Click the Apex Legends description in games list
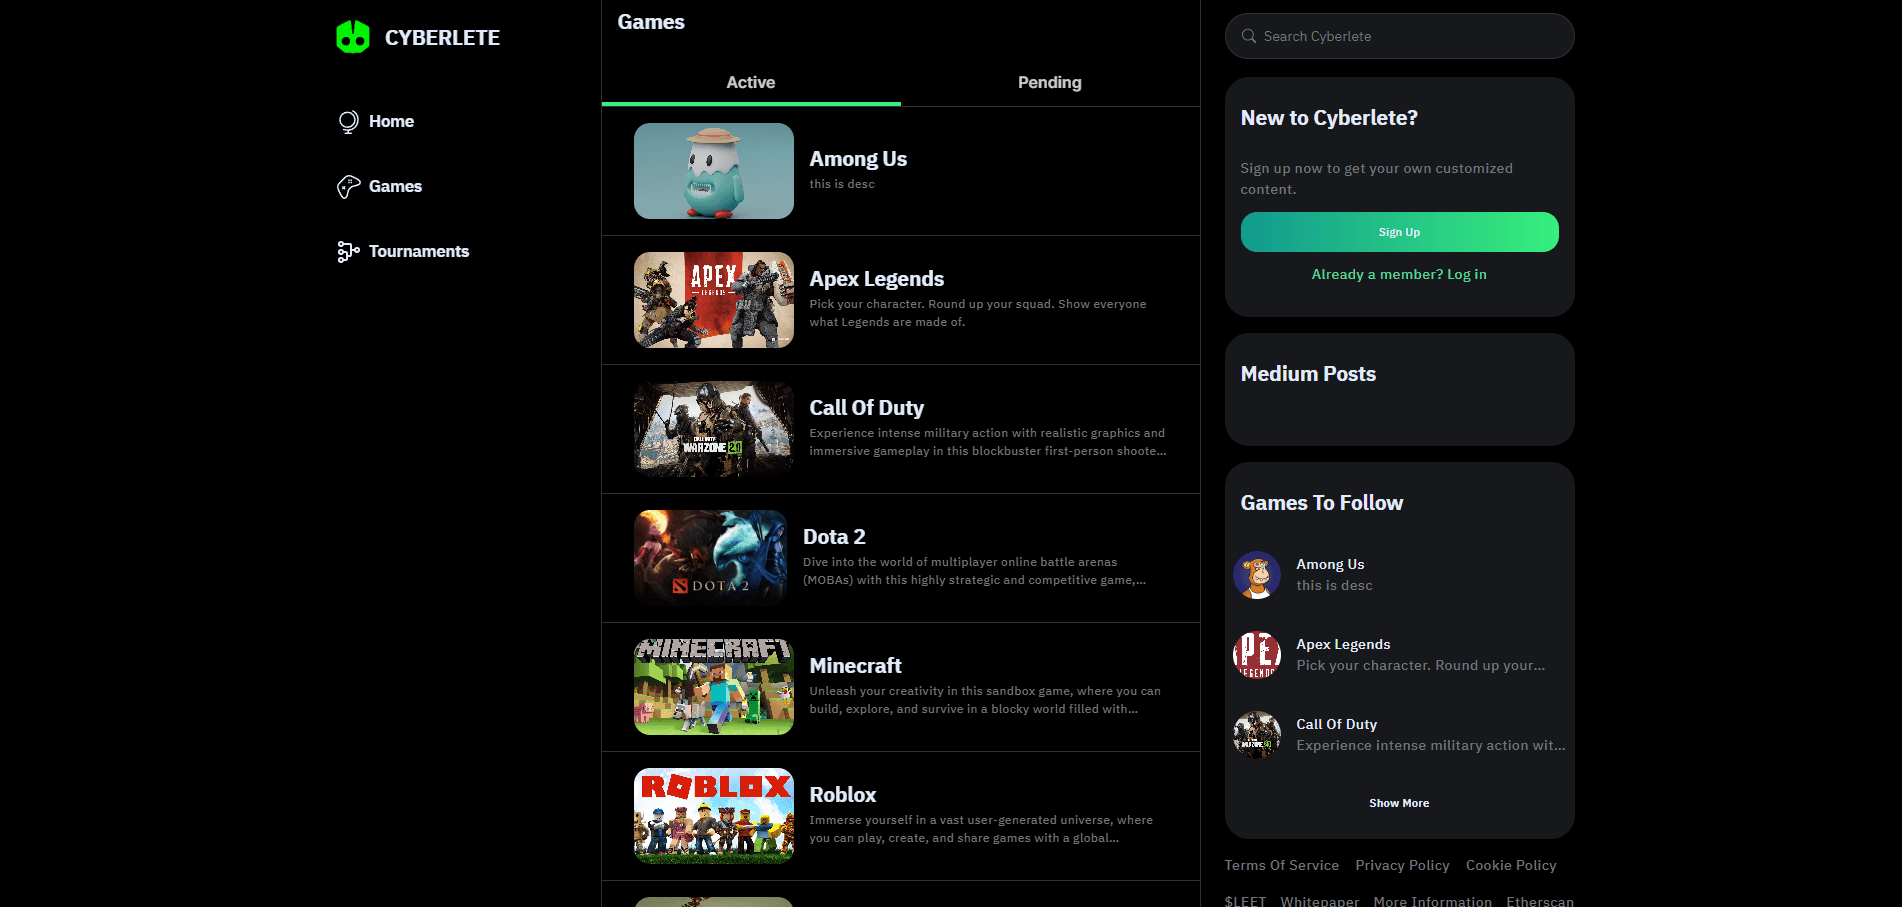 [x=978, y=313]
